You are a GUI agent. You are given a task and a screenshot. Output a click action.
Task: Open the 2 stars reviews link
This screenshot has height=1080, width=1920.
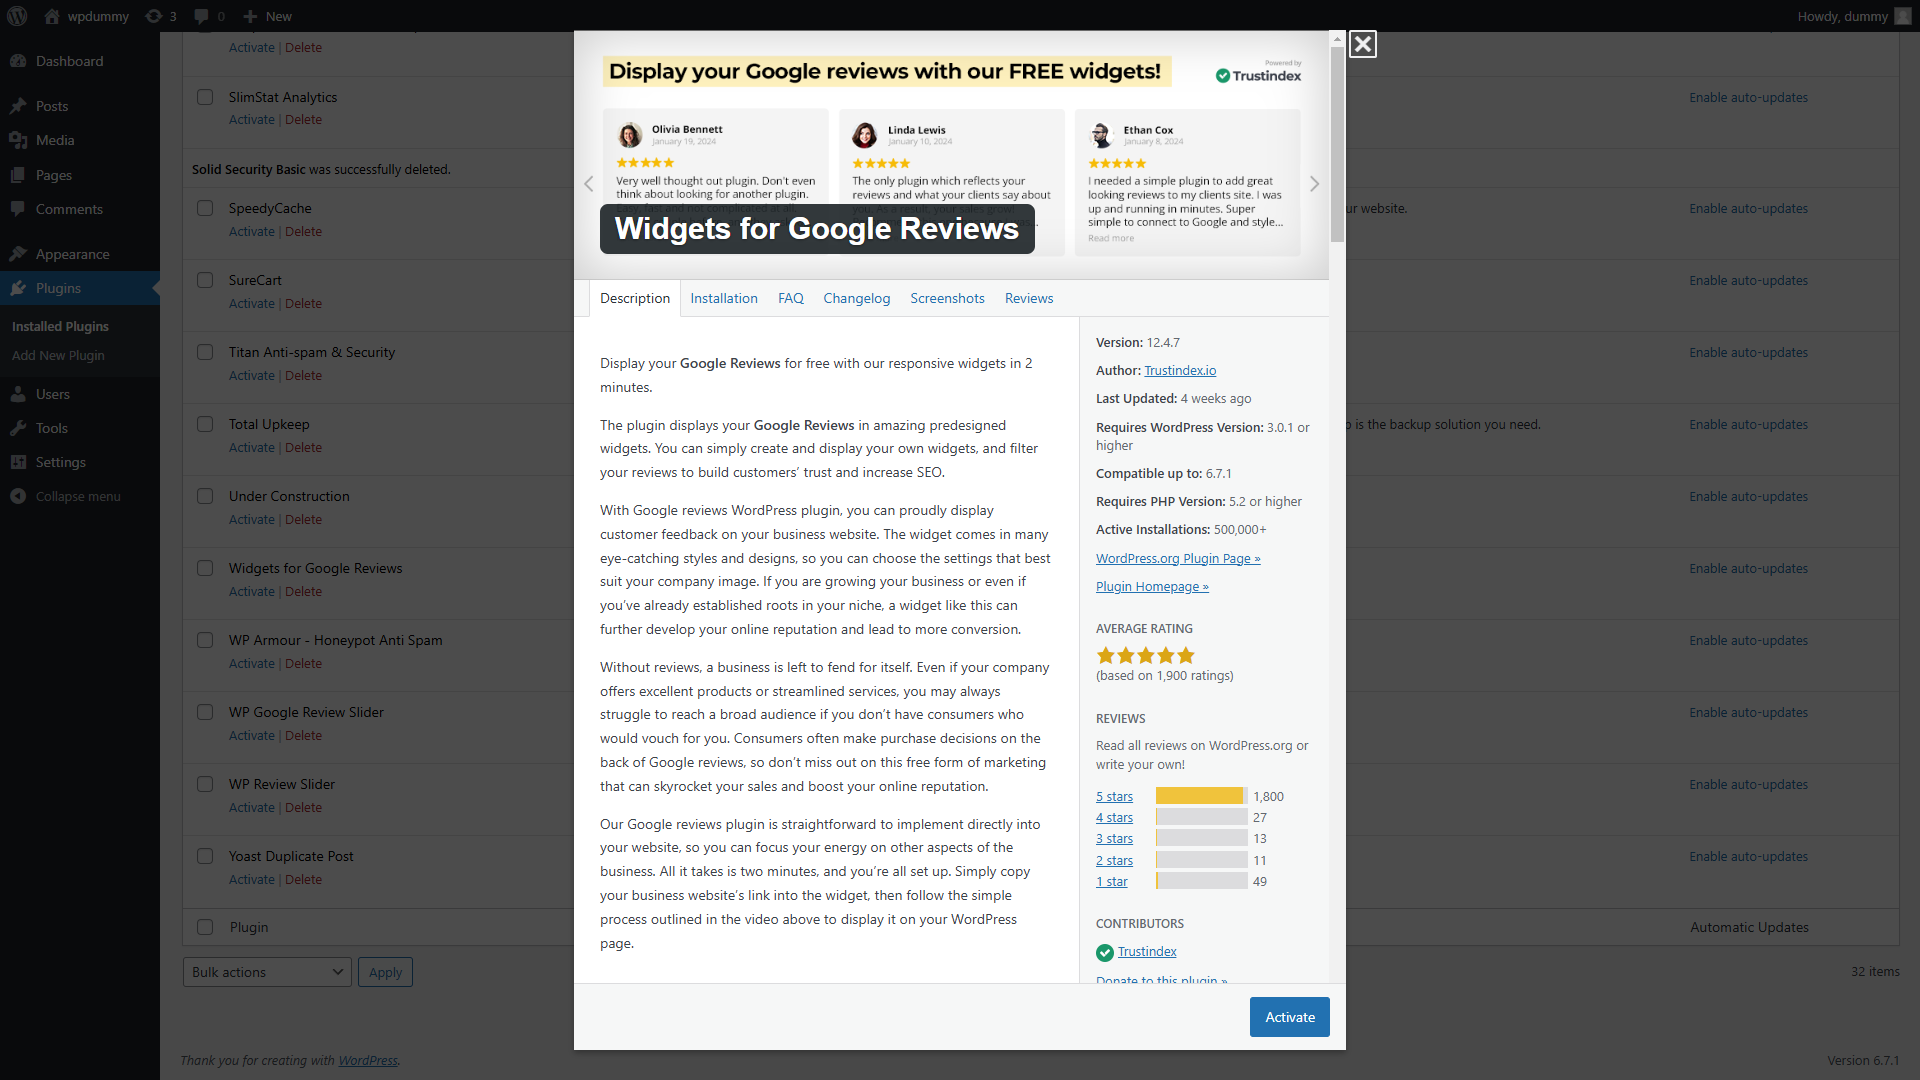1114,860
